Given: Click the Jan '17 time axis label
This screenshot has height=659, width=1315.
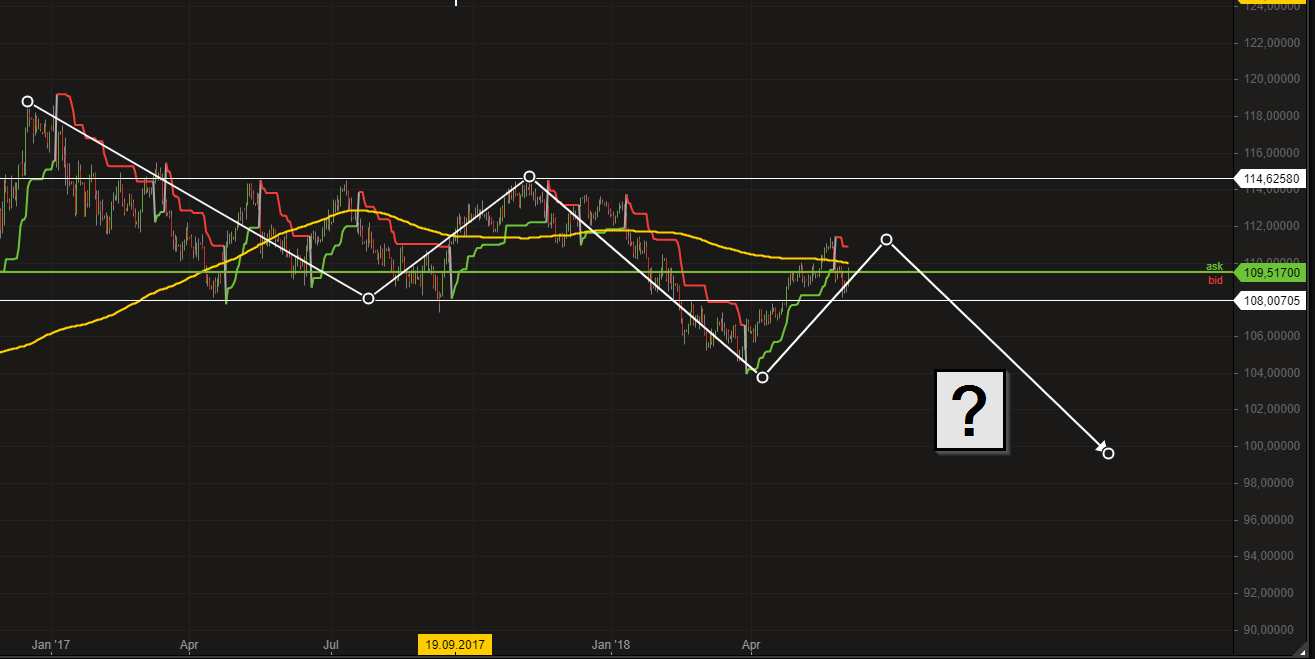Looking at the screenshot, I should pyautogui.click(x=50, y=644).
